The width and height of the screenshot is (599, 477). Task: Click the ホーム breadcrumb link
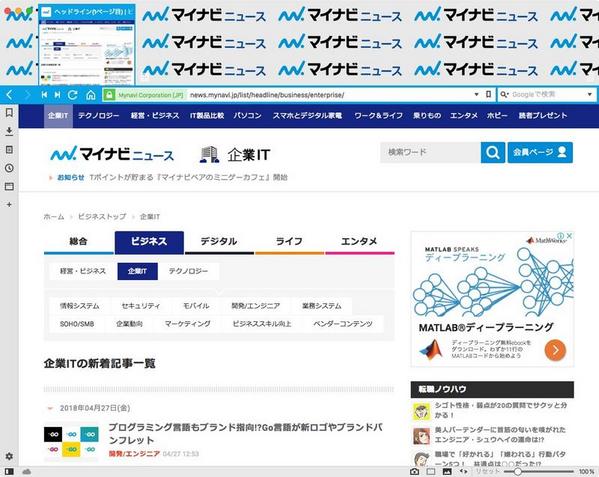[x=54, y=217]
